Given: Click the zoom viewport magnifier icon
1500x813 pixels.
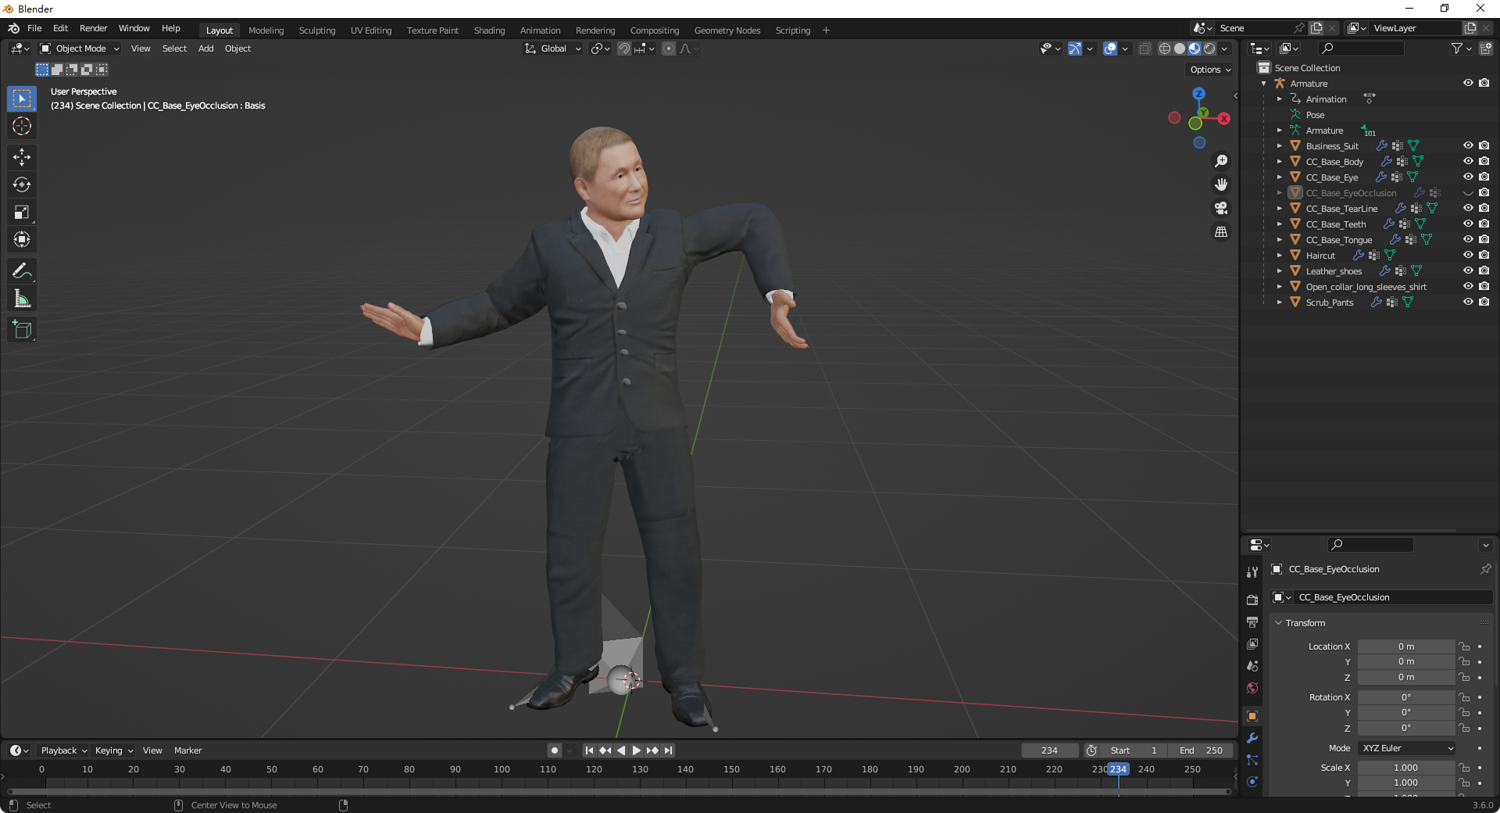Looking at the screenshot, I should 1221,161.
